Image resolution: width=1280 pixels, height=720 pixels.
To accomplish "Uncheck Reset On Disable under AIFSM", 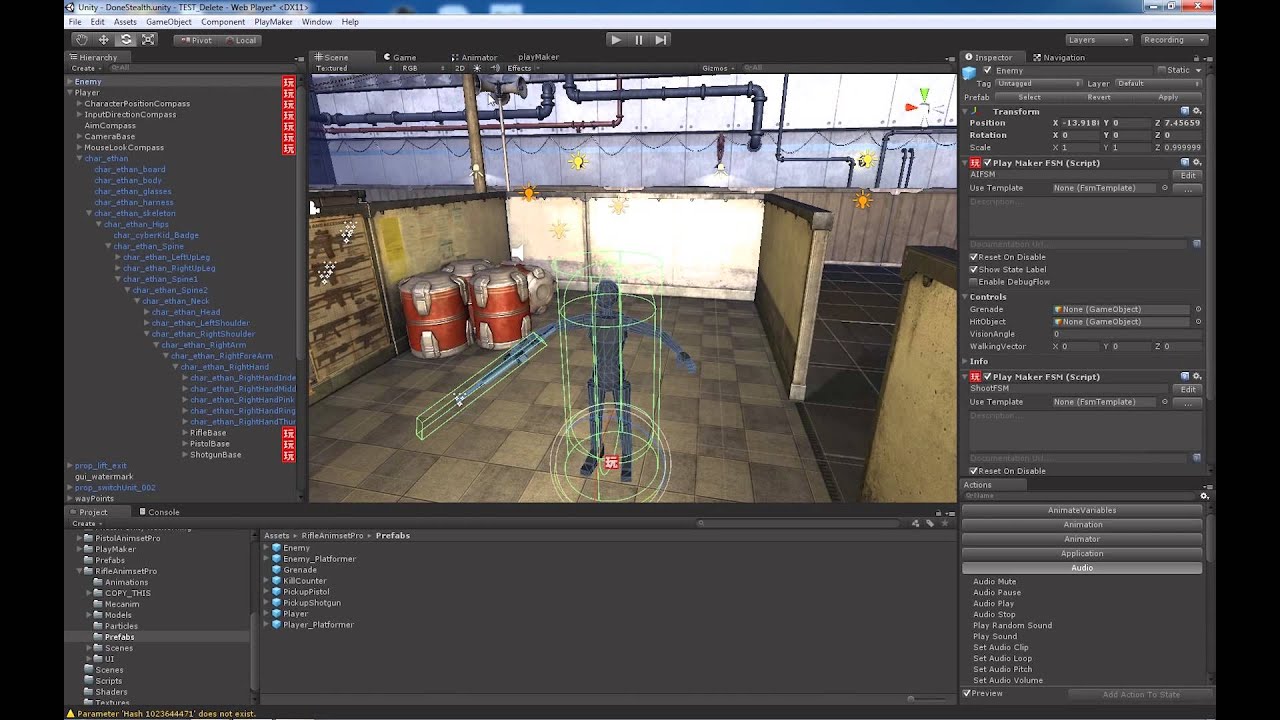I will 974,257.
